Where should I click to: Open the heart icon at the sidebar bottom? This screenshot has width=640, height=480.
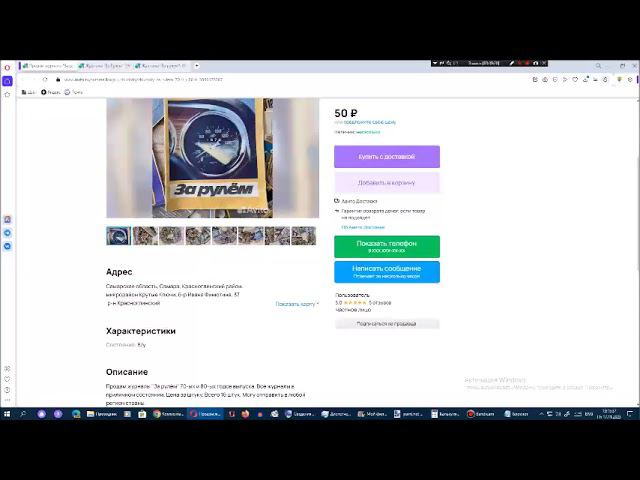point(7,379)
